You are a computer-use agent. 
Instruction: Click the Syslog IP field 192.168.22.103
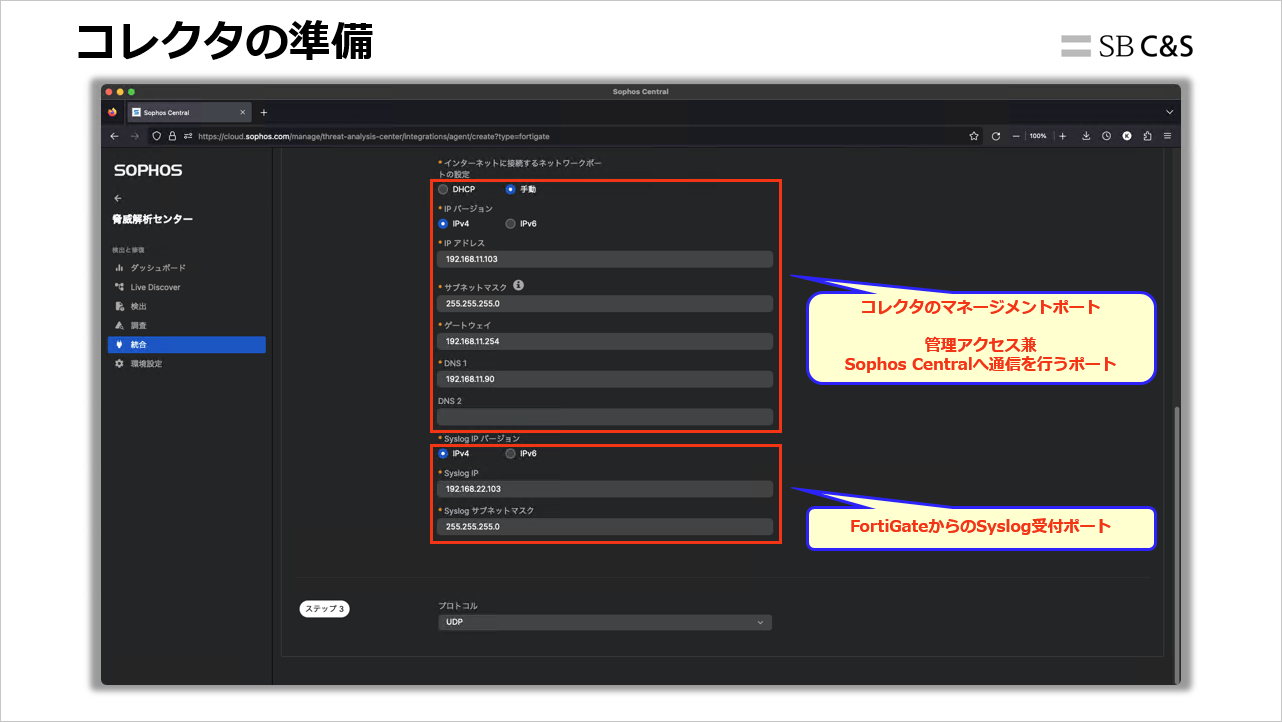click(605, 489)
